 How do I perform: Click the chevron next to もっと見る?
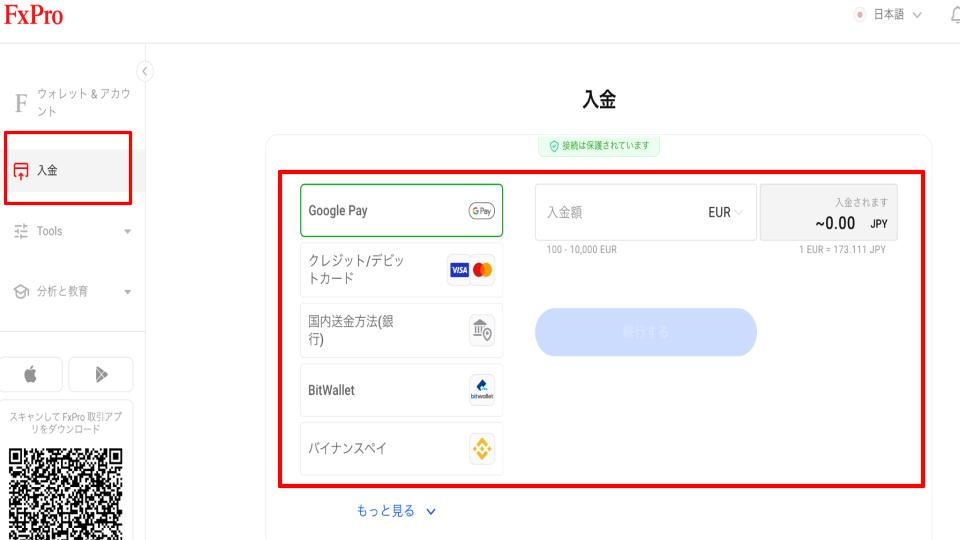[431, 512]
